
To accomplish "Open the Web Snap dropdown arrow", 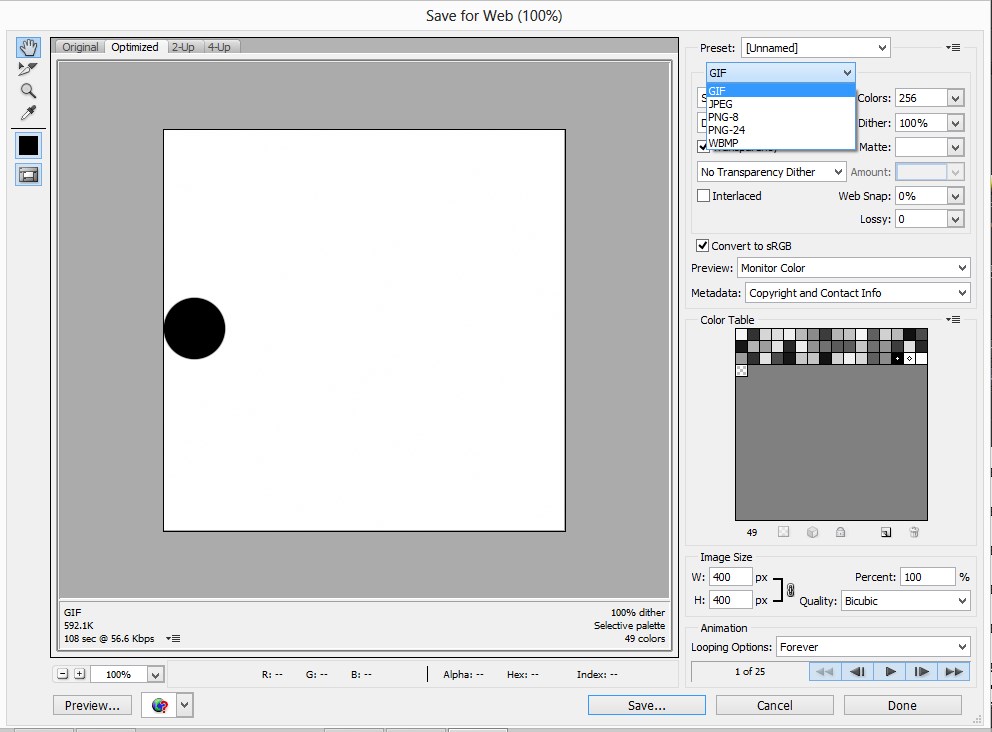I will (955, 196).
